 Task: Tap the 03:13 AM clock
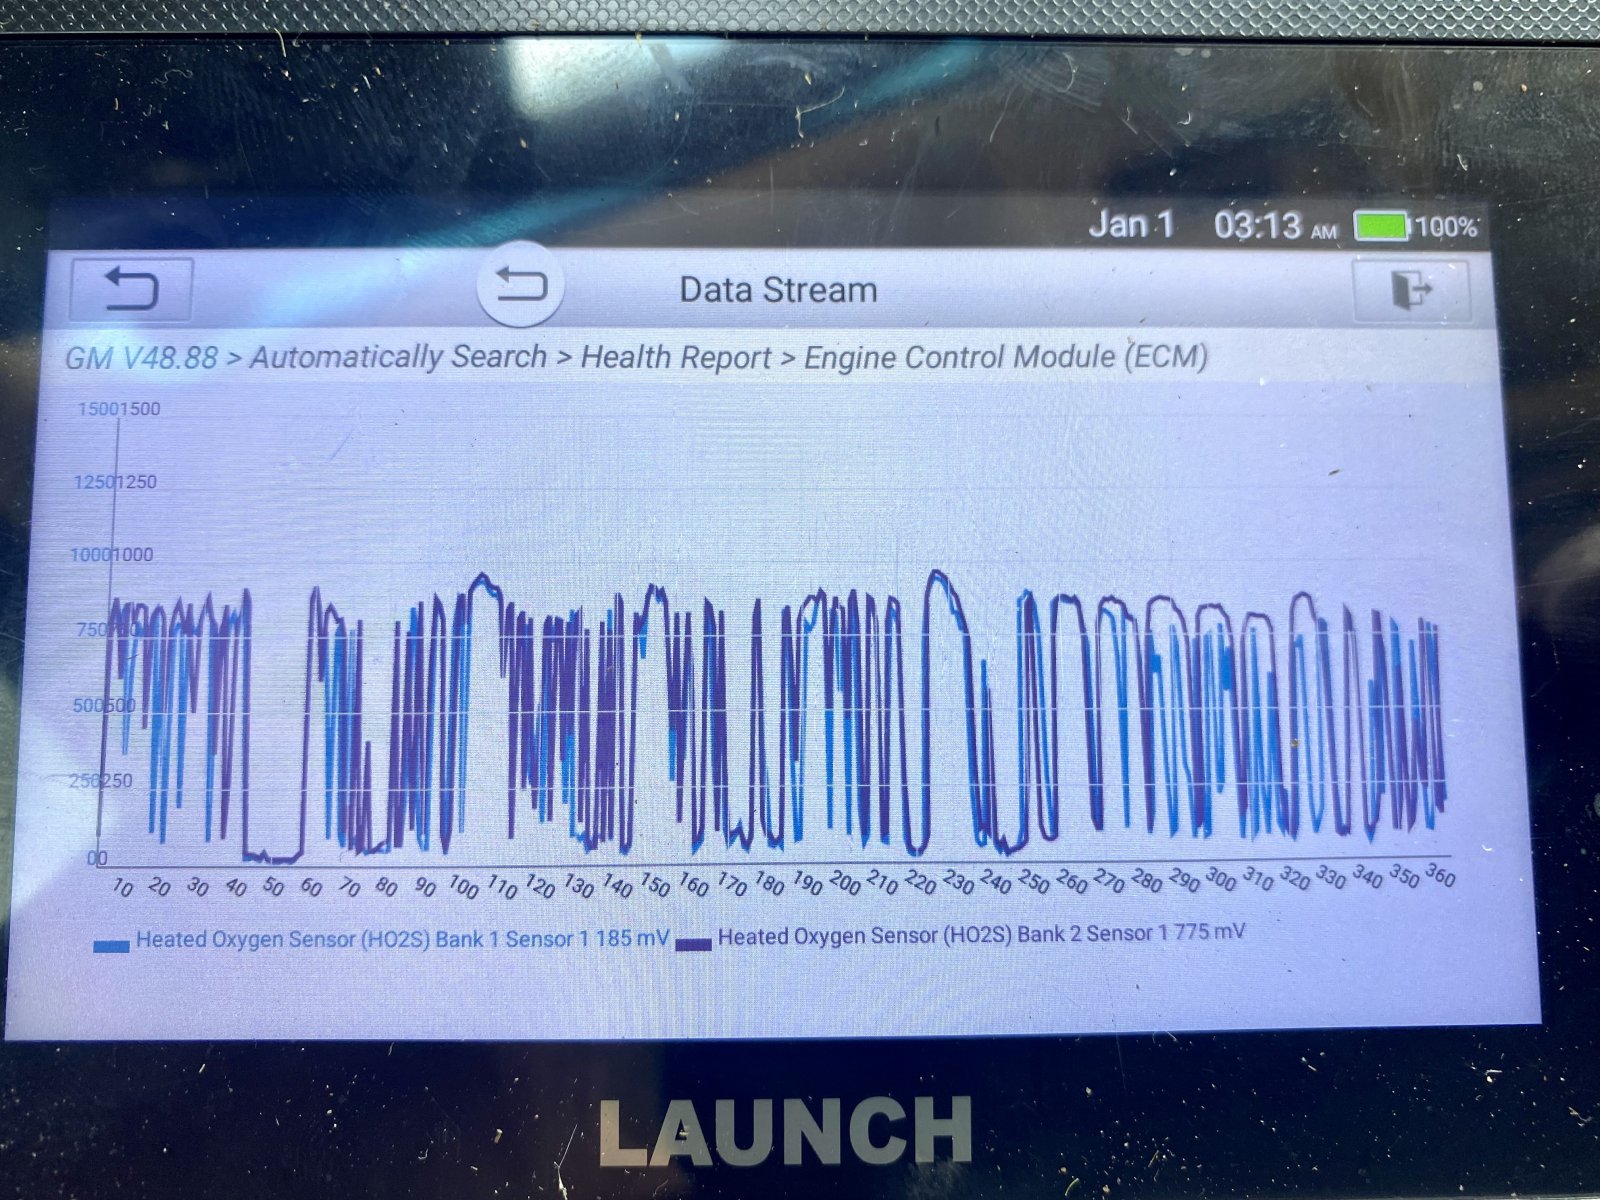[1275, 226]
